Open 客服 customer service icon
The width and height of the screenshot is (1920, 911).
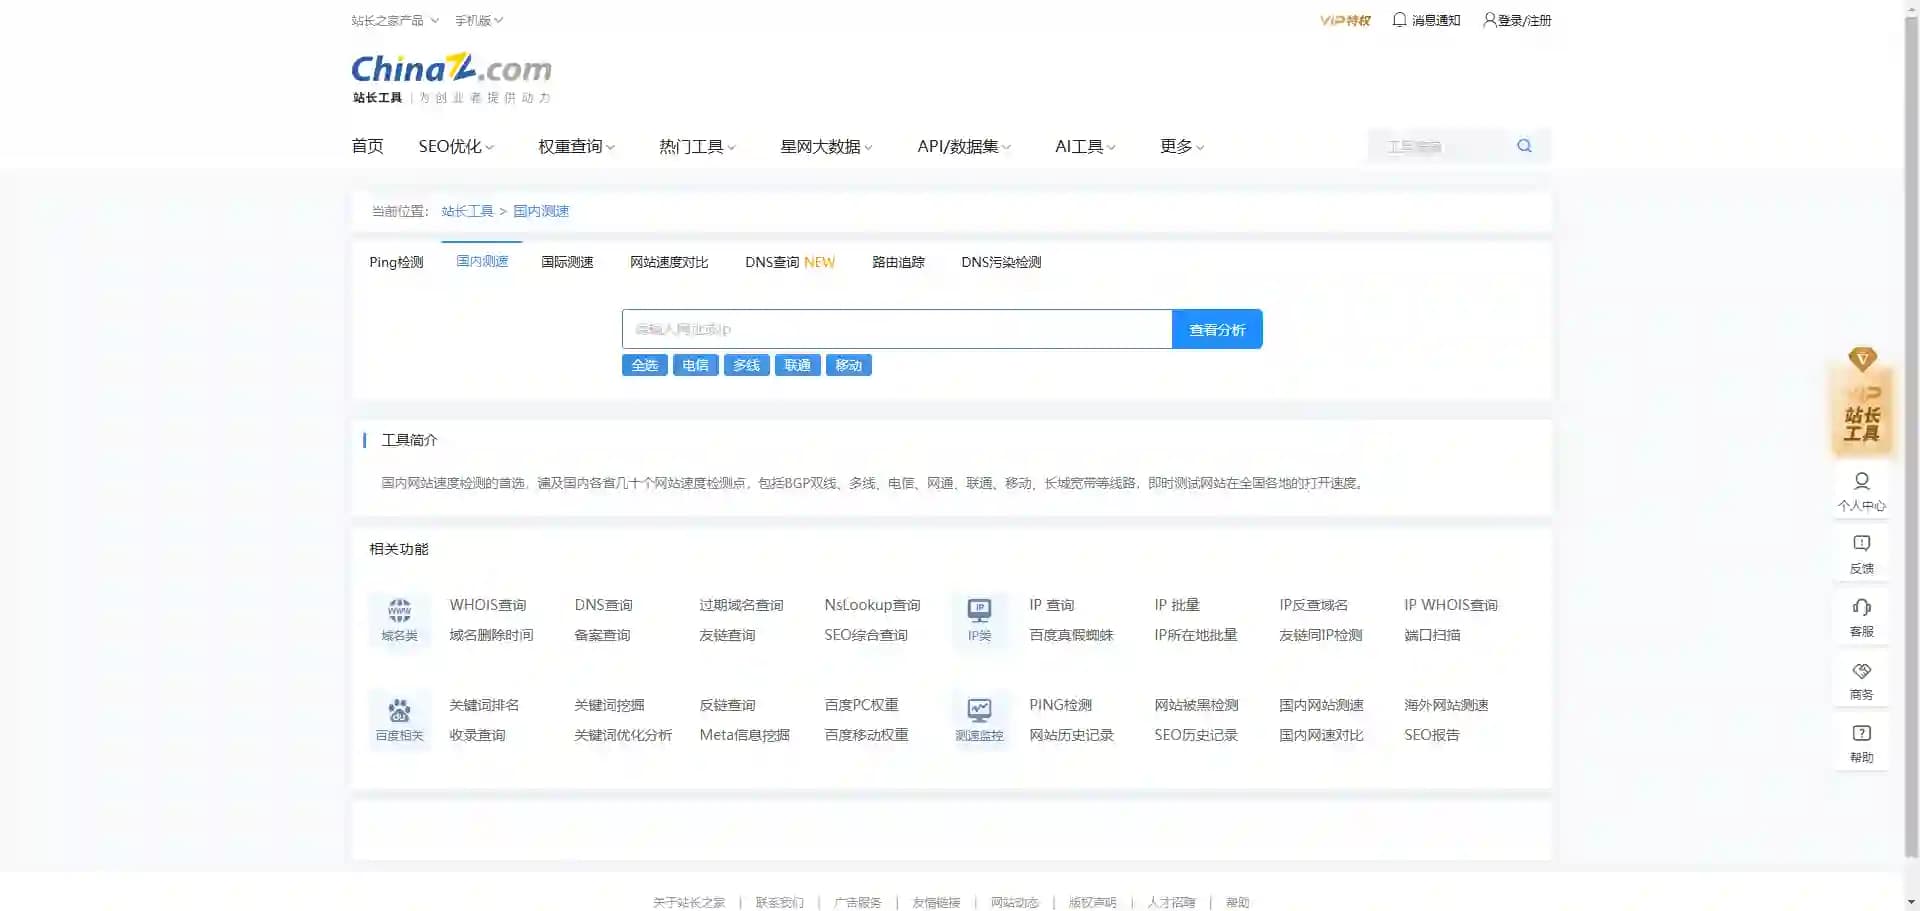coord(1862,618)
